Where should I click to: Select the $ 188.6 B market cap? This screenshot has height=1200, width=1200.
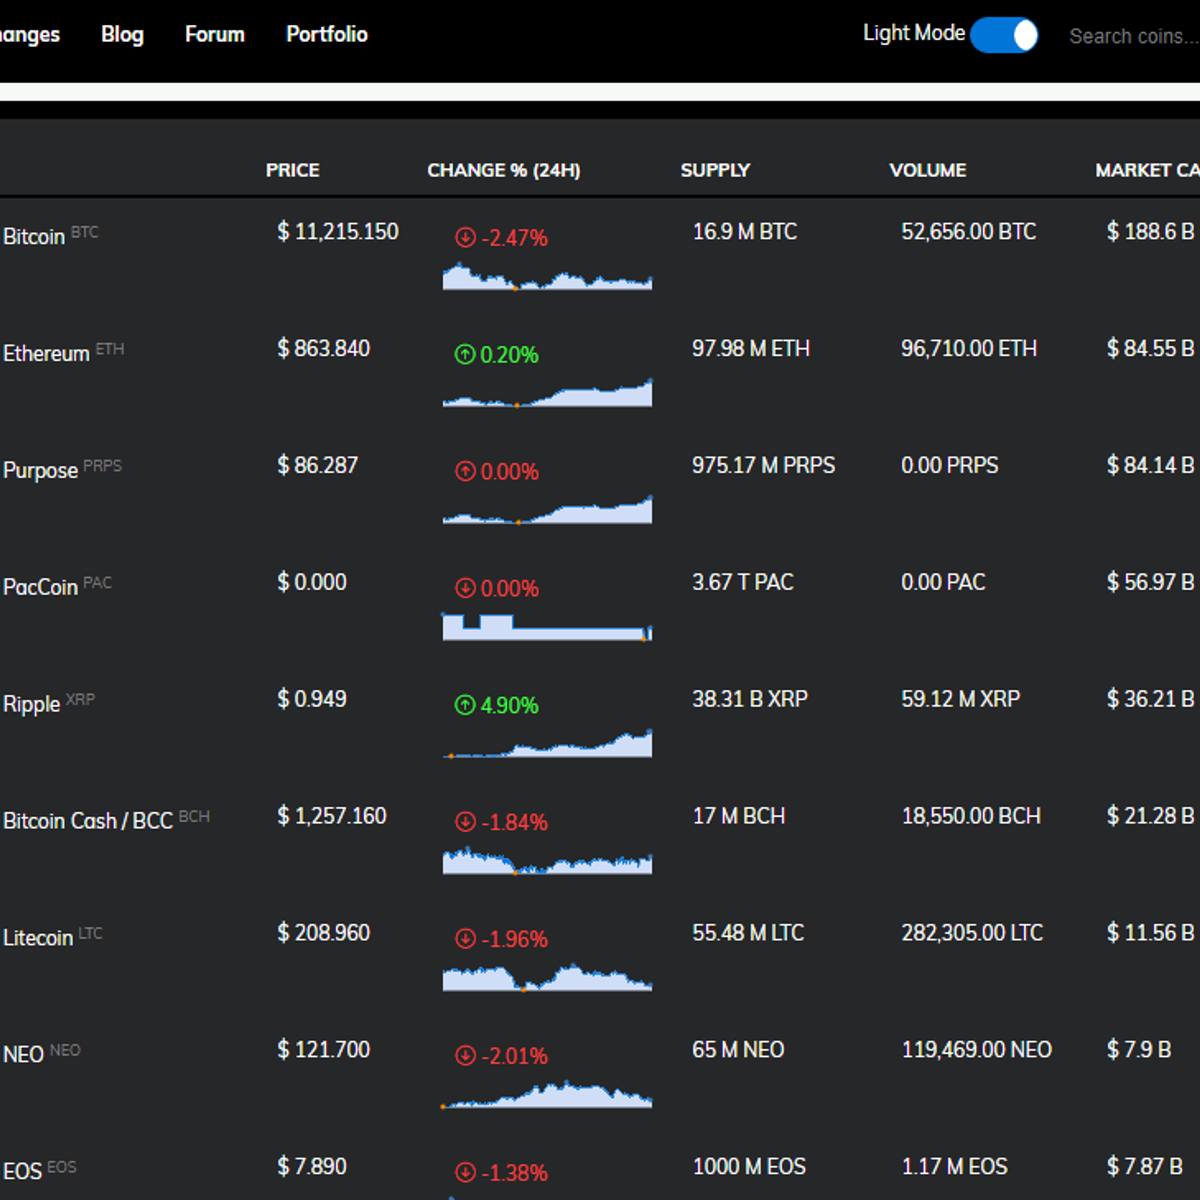(1151, 232)
